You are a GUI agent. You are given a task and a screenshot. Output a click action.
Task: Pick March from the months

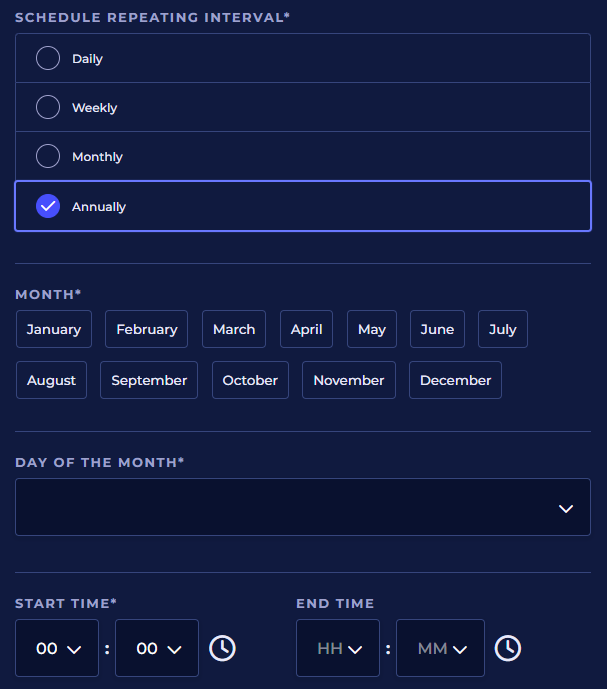234,329
